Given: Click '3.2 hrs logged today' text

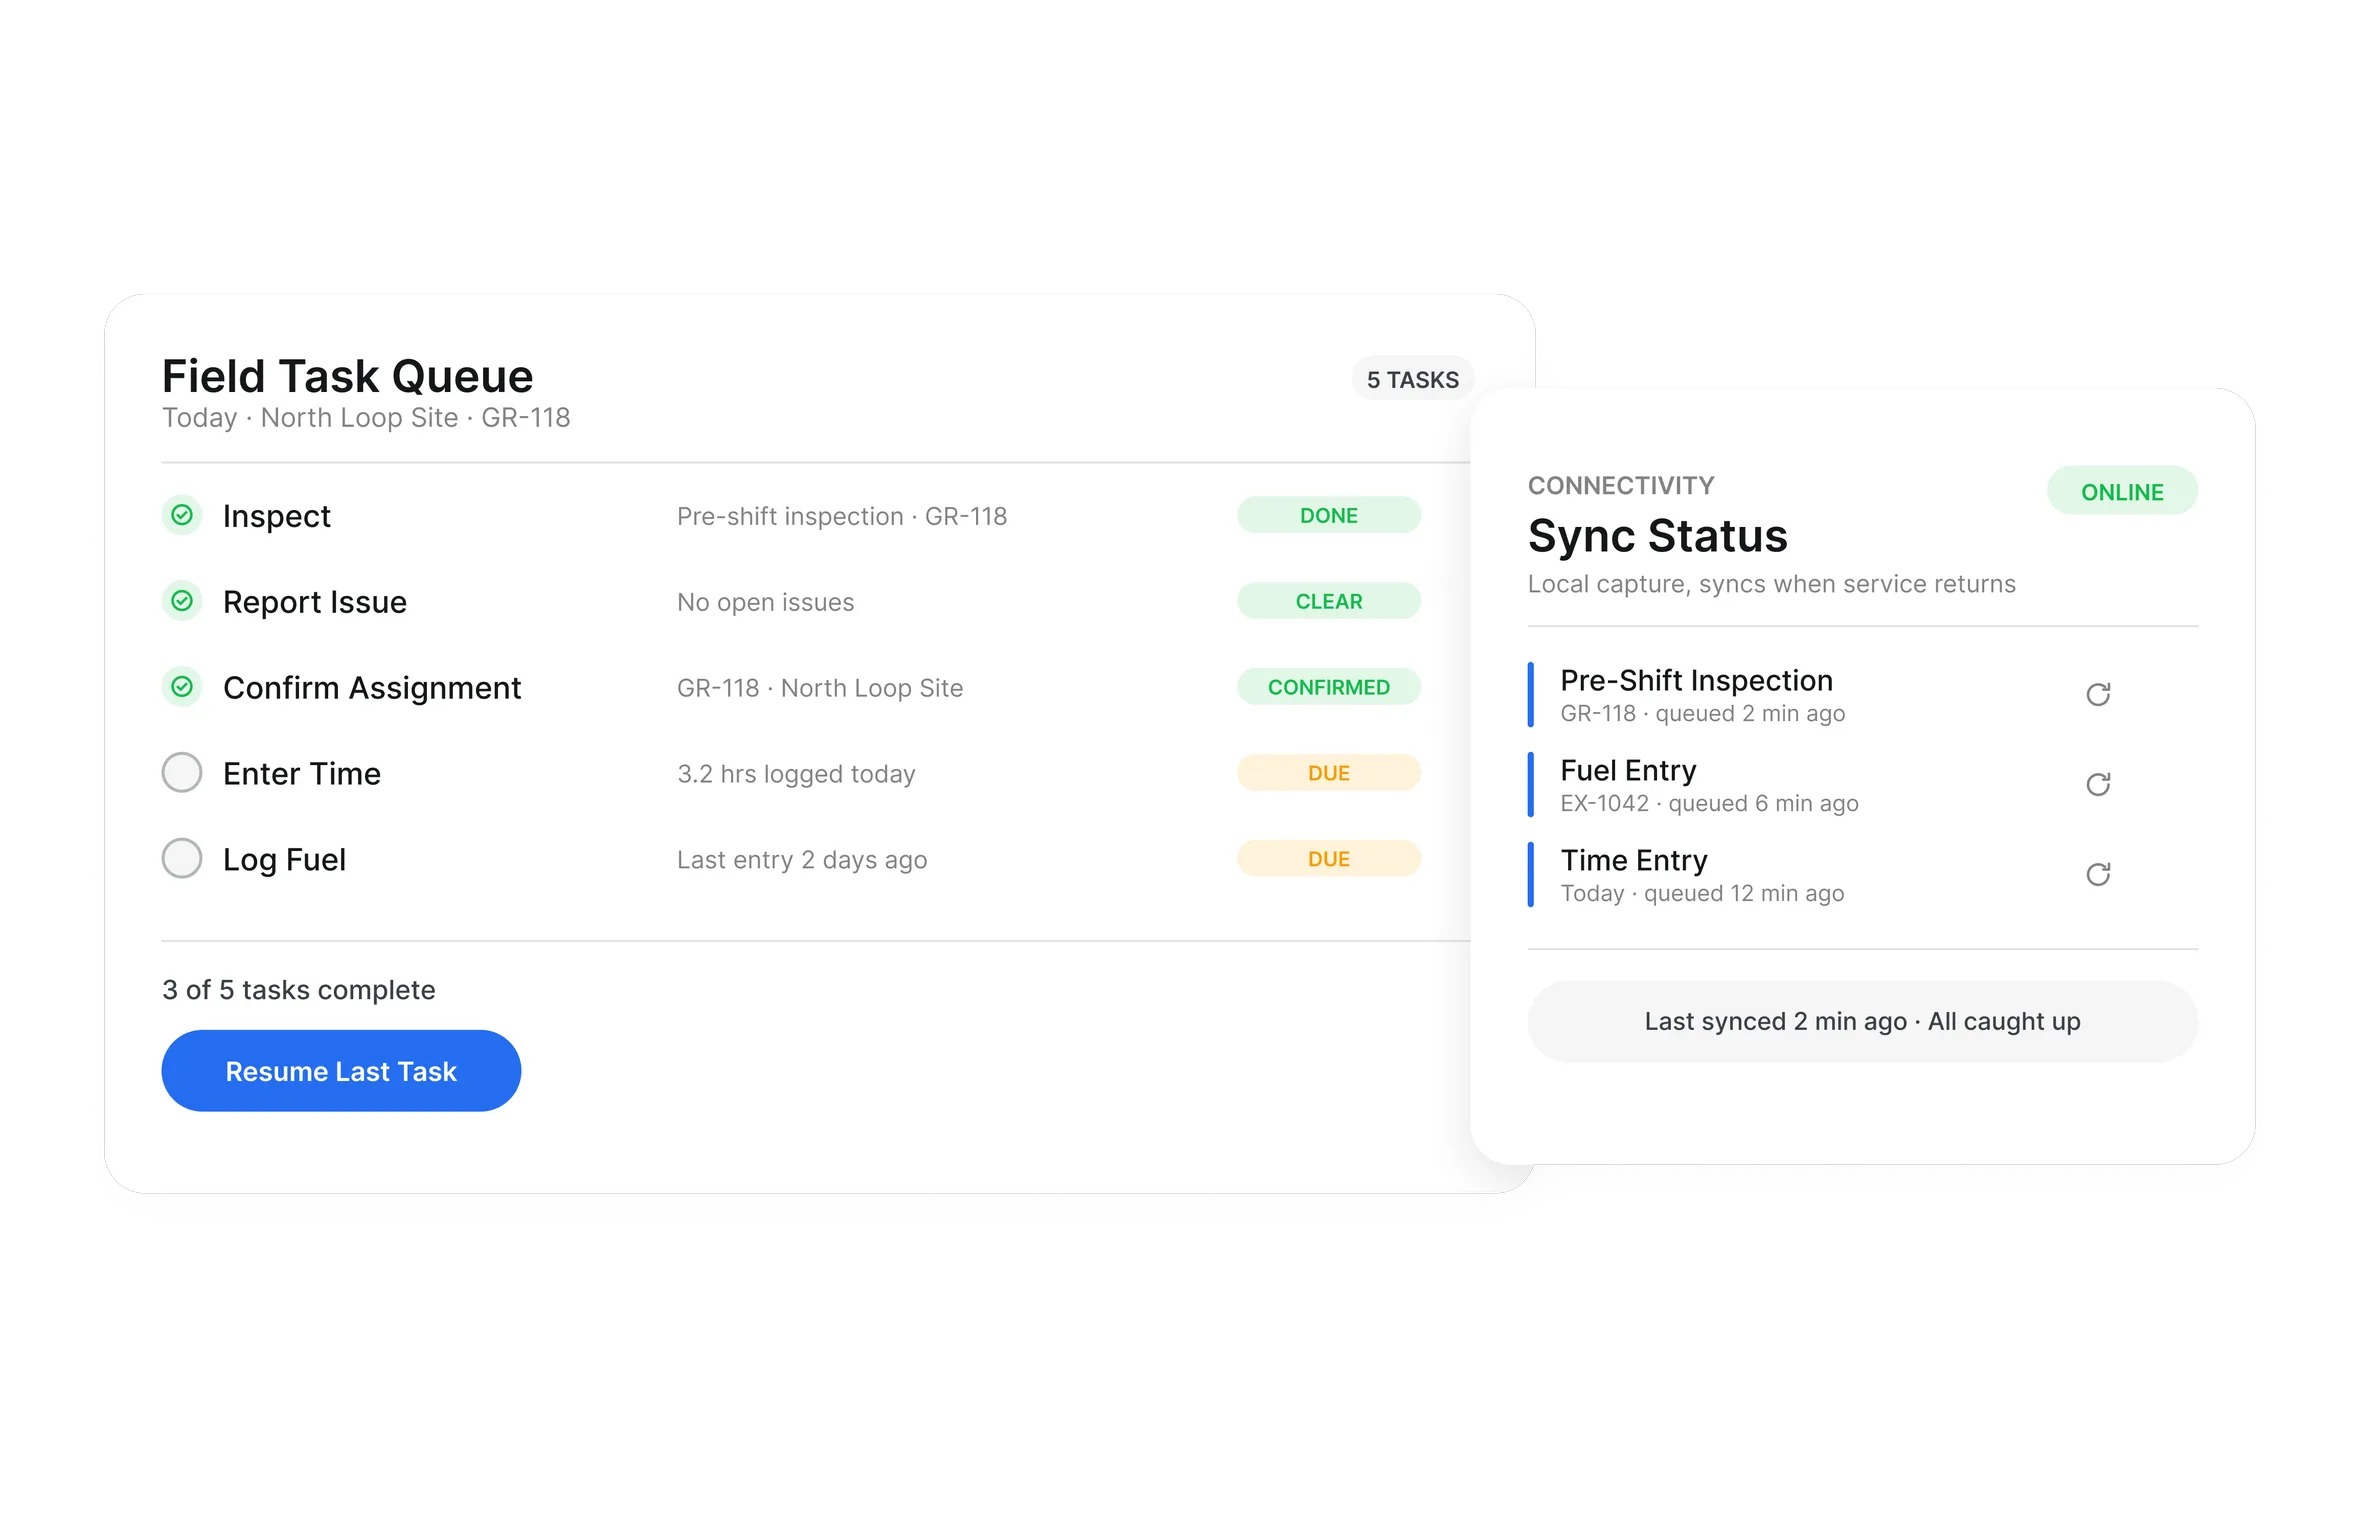Looking at the screenshot, I should (x=796, y=774).
